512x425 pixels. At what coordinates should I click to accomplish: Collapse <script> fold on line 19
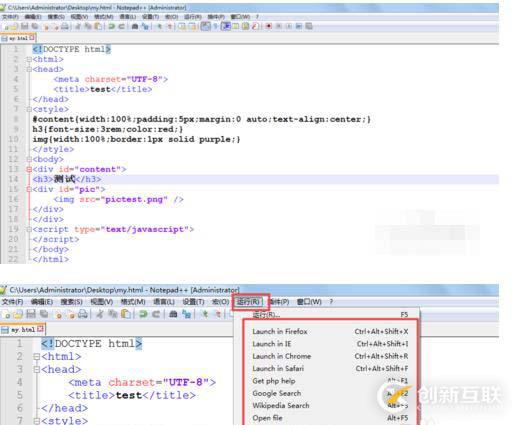click(29, 230)
